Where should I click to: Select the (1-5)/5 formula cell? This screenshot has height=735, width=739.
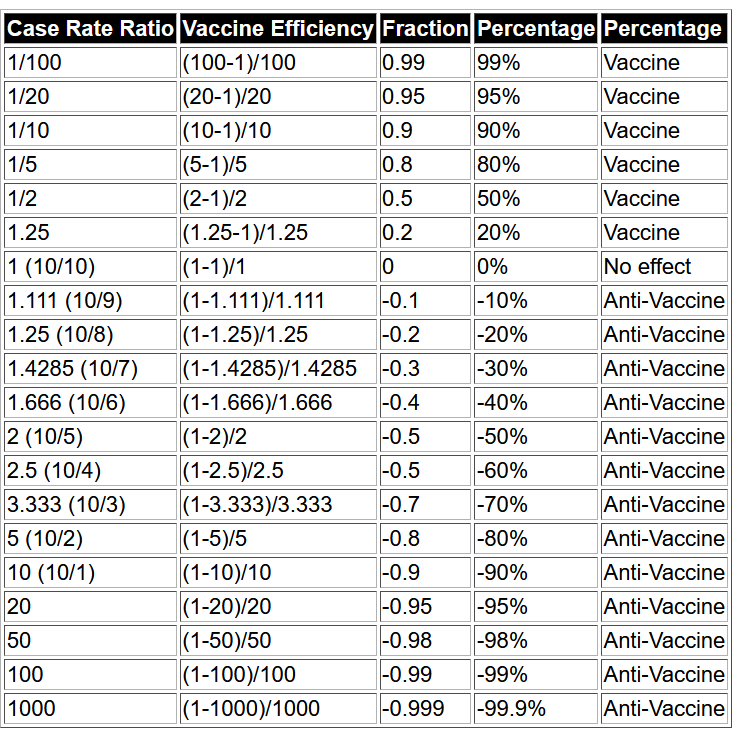[x=278, y=539]
